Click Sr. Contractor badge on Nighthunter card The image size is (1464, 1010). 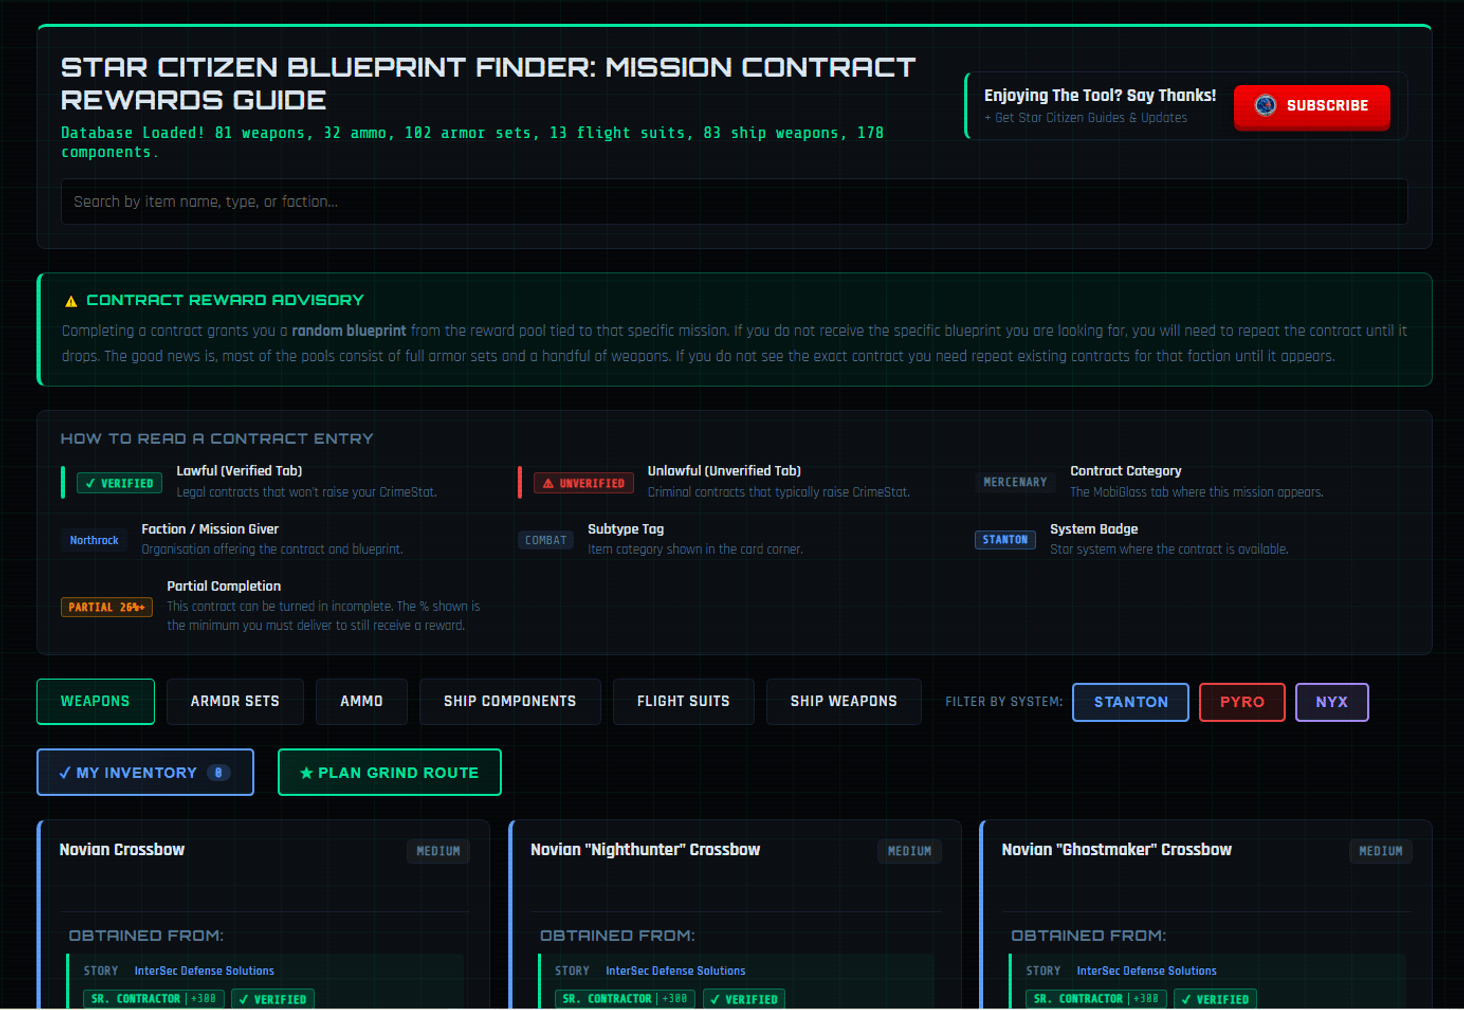tap(625, 999)
